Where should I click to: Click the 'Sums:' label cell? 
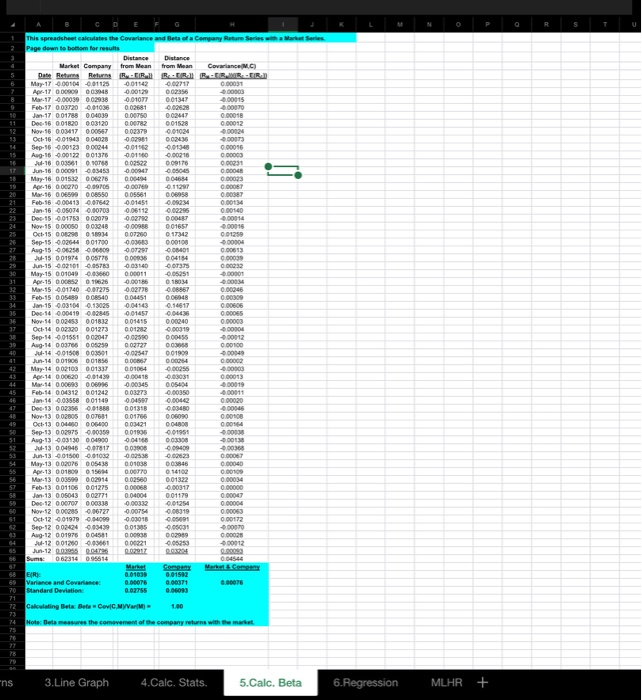tap(35, 558)
